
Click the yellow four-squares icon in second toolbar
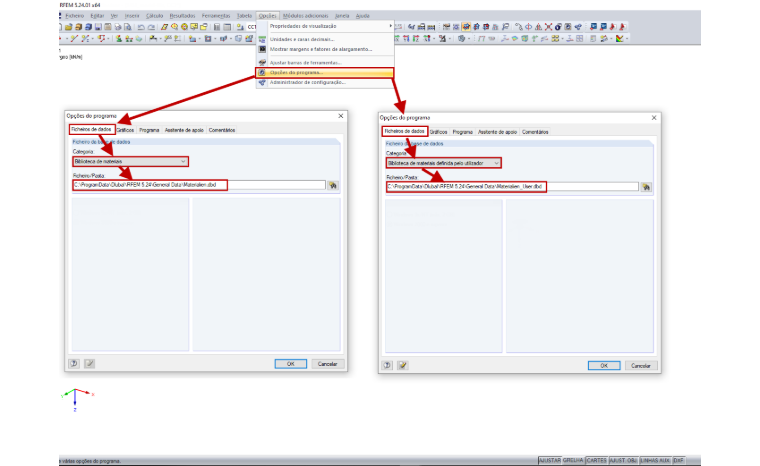555,38
